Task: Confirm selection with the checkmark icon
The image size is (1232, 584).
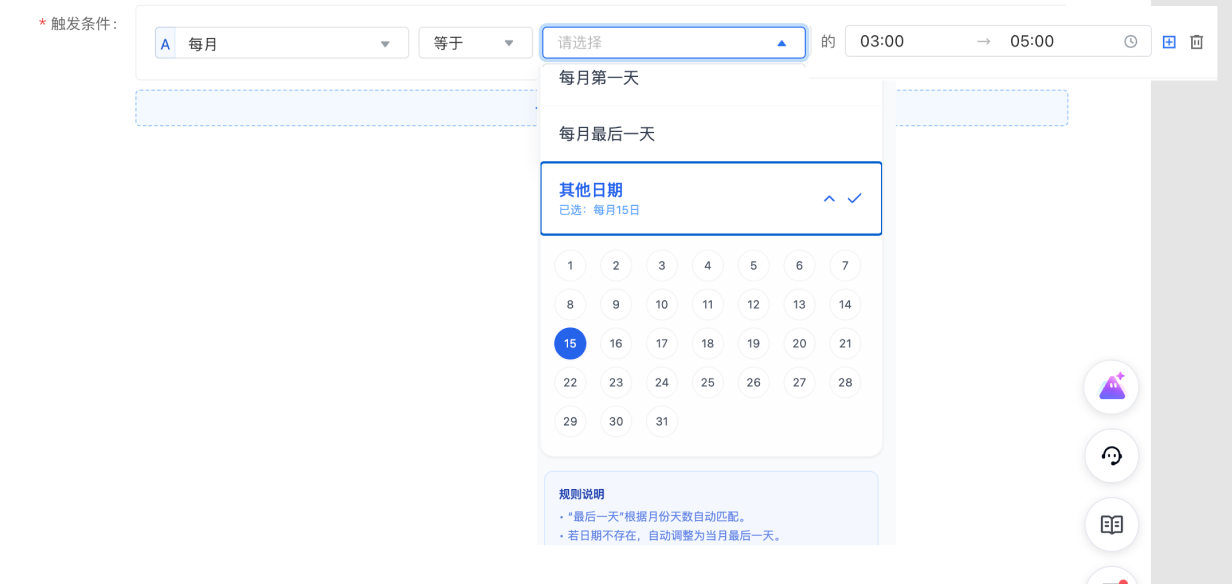Action: pyautogui.click(x=854, y=198)
